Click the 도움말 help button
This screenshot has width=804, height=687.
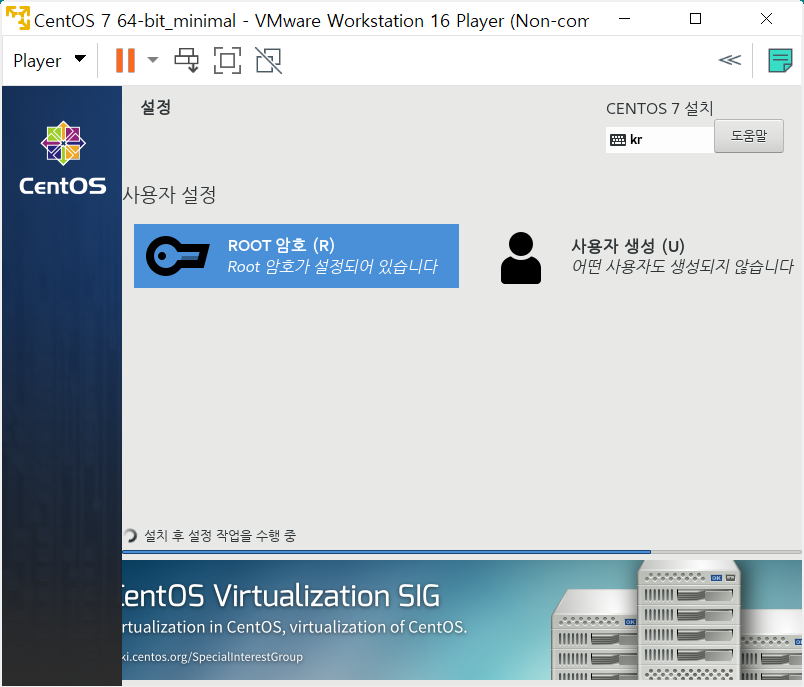(x=749, y=136)
